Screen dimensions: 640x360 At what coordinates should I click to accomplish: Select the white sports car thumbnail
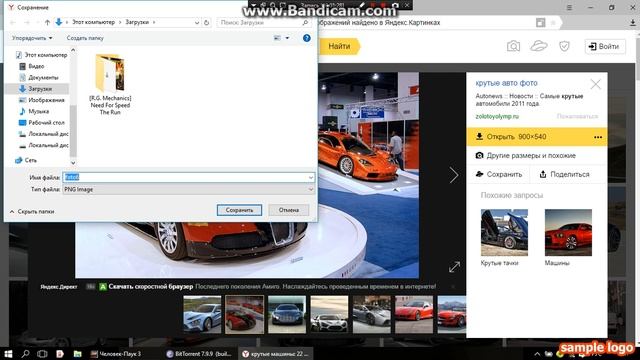329,315
